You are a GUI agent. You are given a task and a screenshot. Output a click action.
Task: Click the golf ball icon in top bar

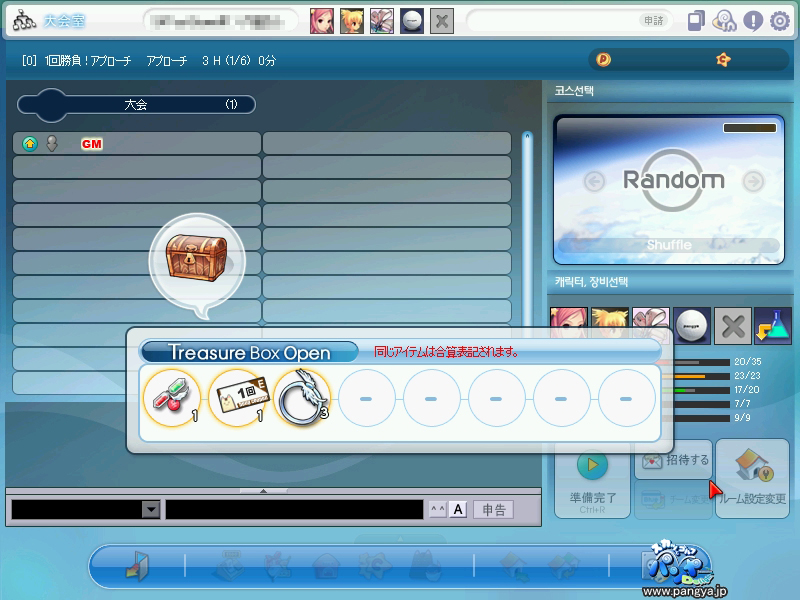click(x=412, y=21)
